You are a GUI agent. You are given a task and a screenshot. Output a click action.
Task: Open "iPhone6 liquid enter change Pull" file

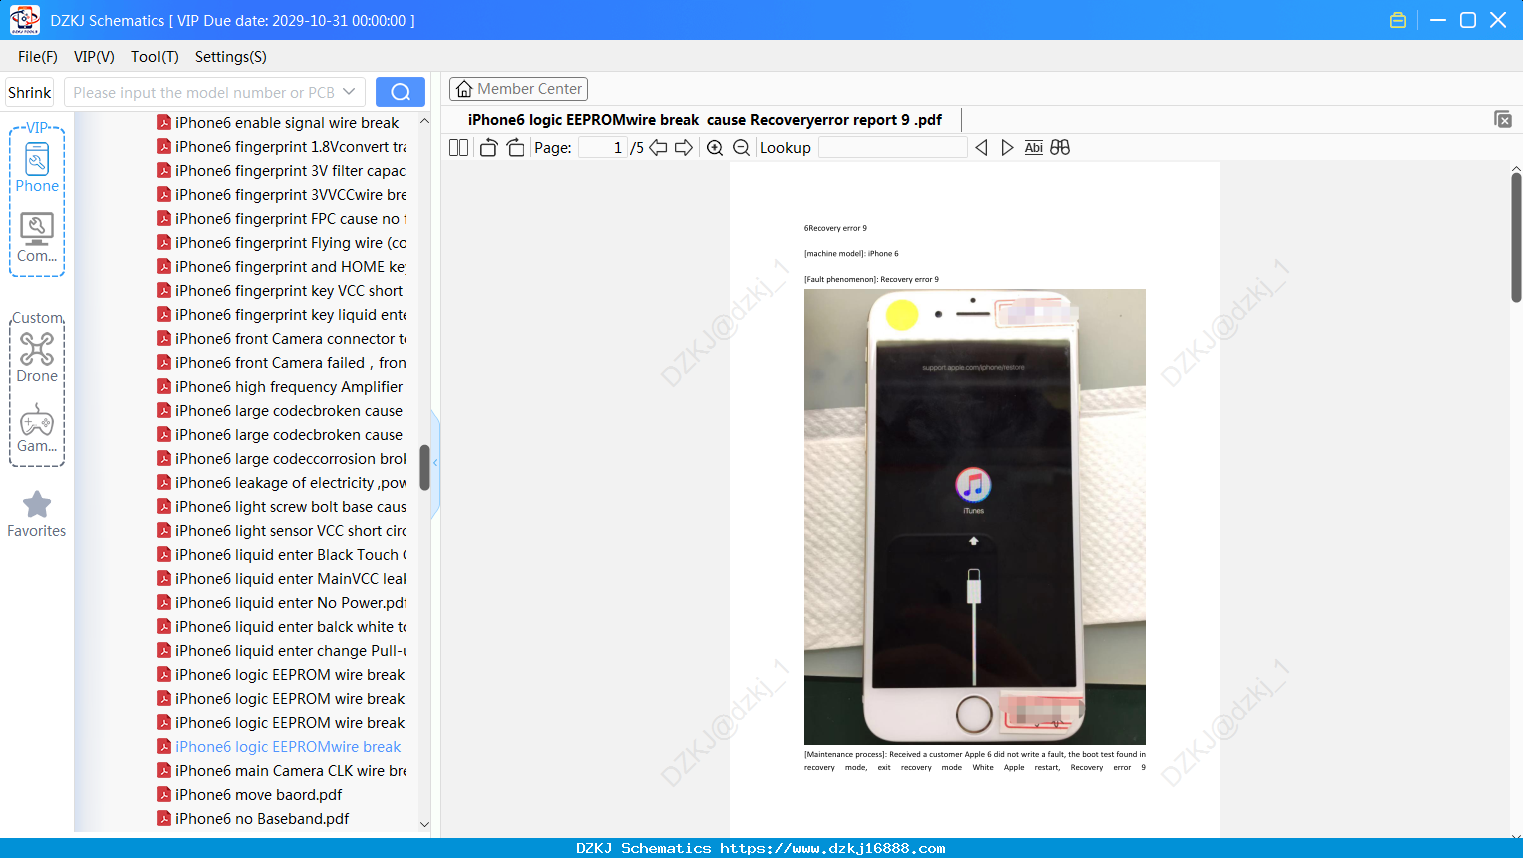tap(282, 651)
